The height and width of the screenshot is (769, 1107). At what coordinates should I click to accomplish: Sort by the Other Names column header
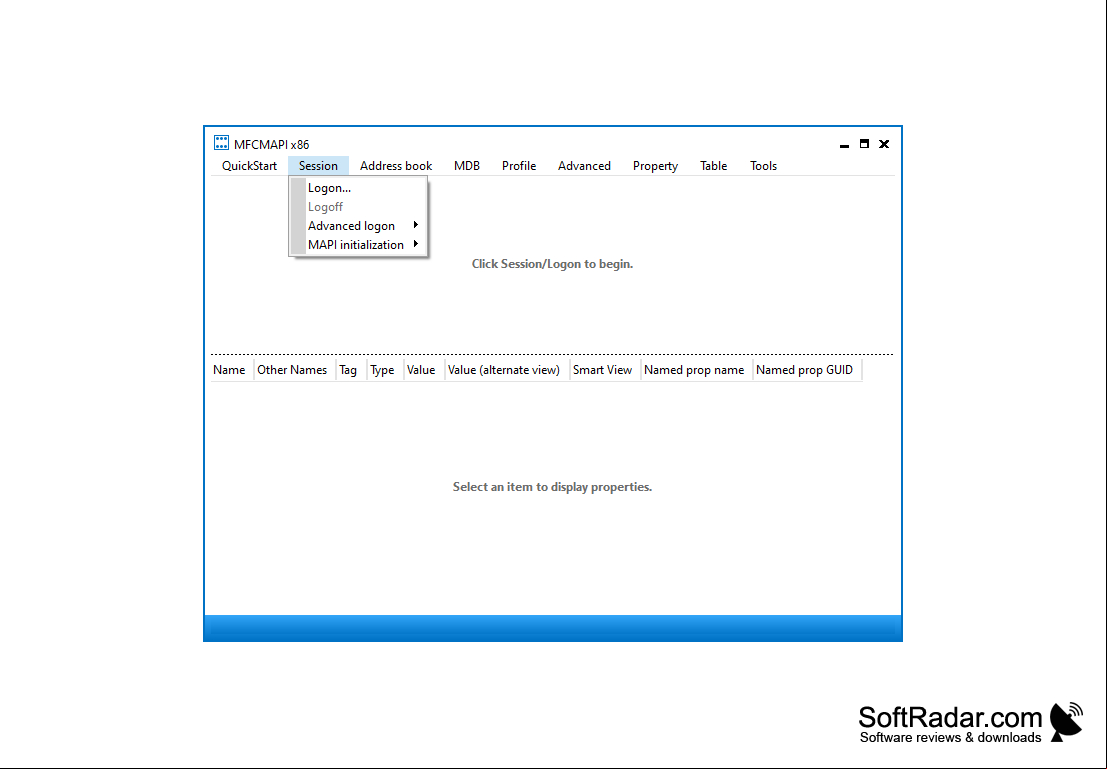tap(295, 370)
